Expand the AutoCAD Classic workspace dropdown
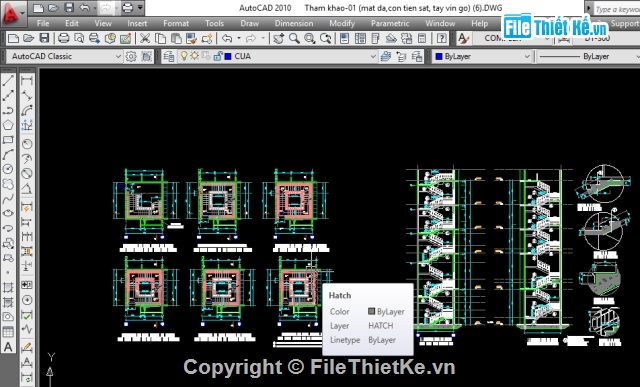640x387 pixels. (118, 56)
